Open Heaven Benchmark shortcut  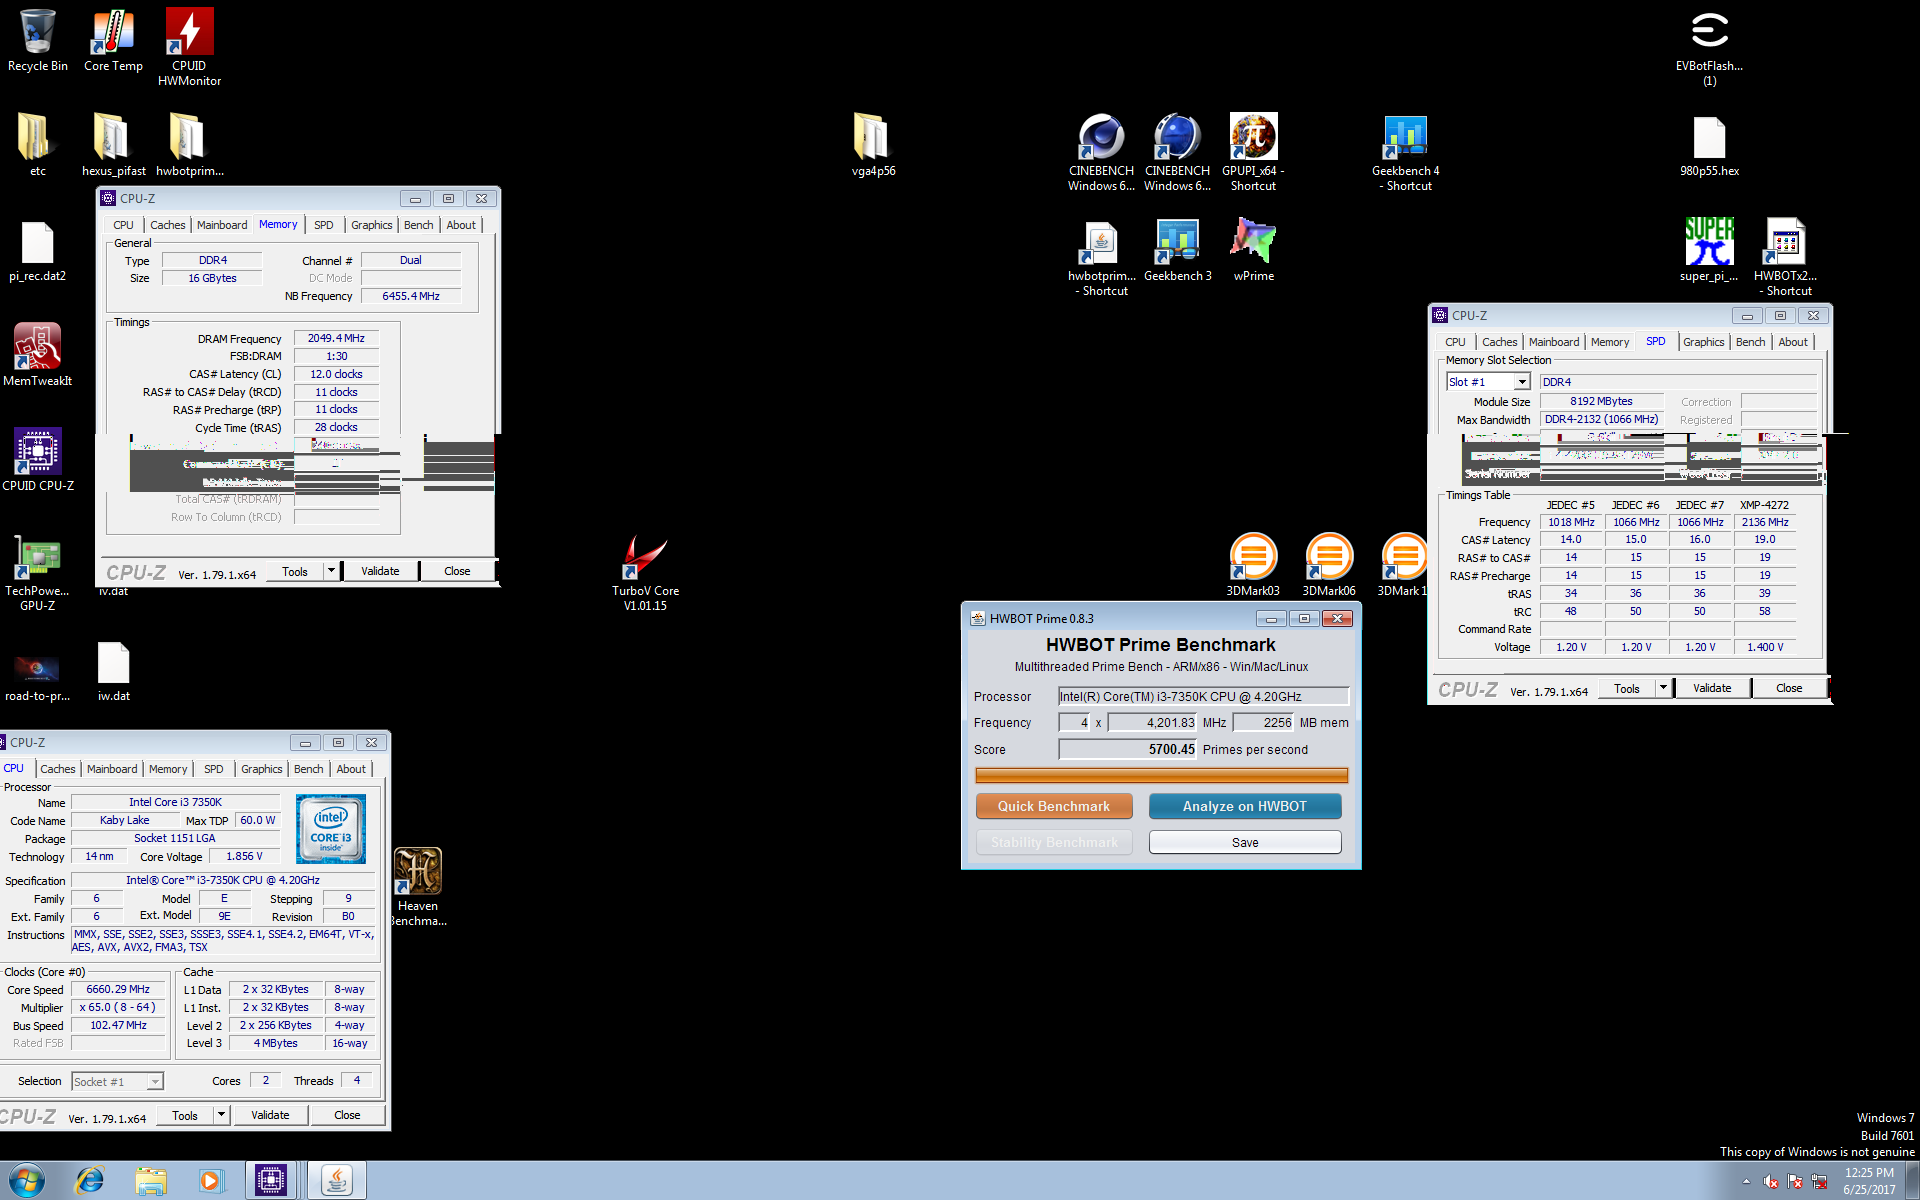click(418, 887)
